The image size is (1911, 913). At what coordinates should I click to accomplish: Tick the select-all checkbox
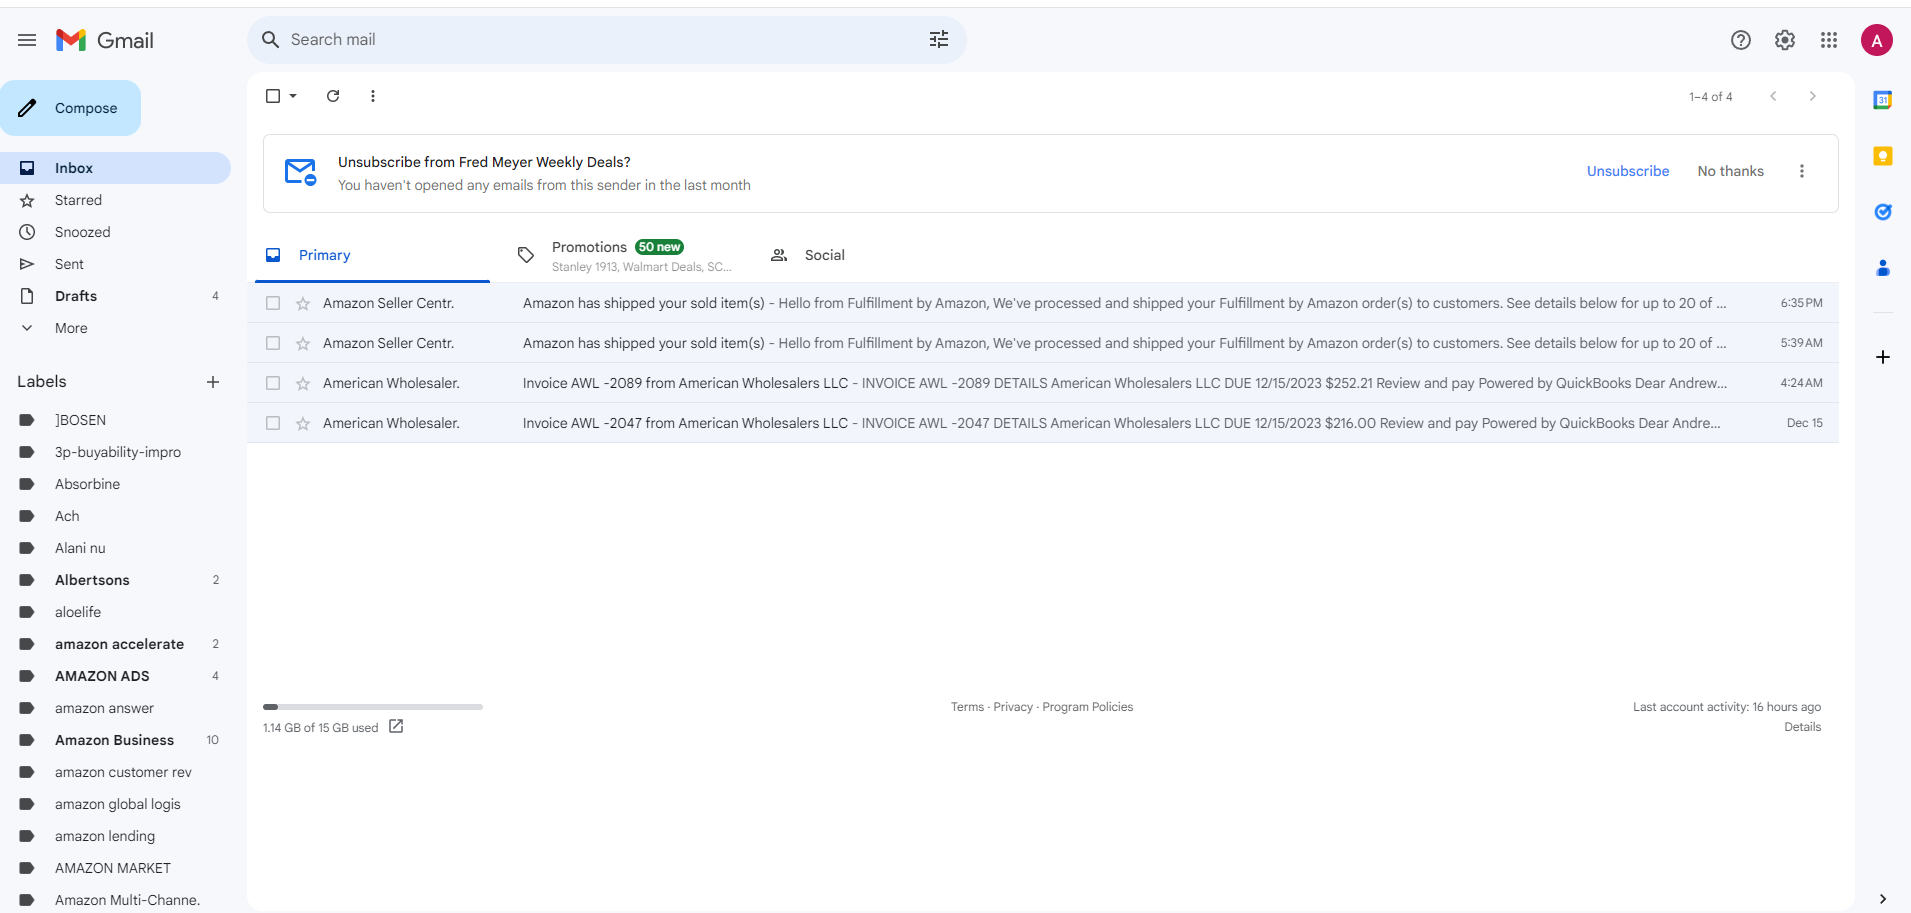click(273, 96)
